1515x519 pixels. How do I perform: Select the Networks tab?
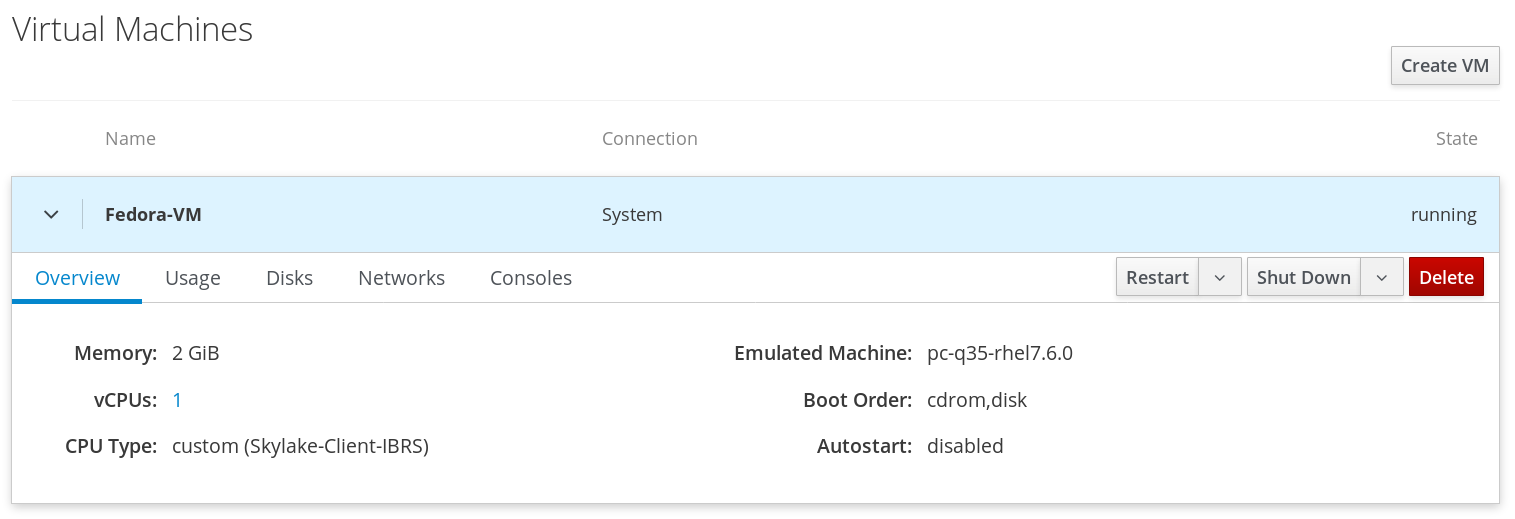pyautogui.click(x=401, y=278)
